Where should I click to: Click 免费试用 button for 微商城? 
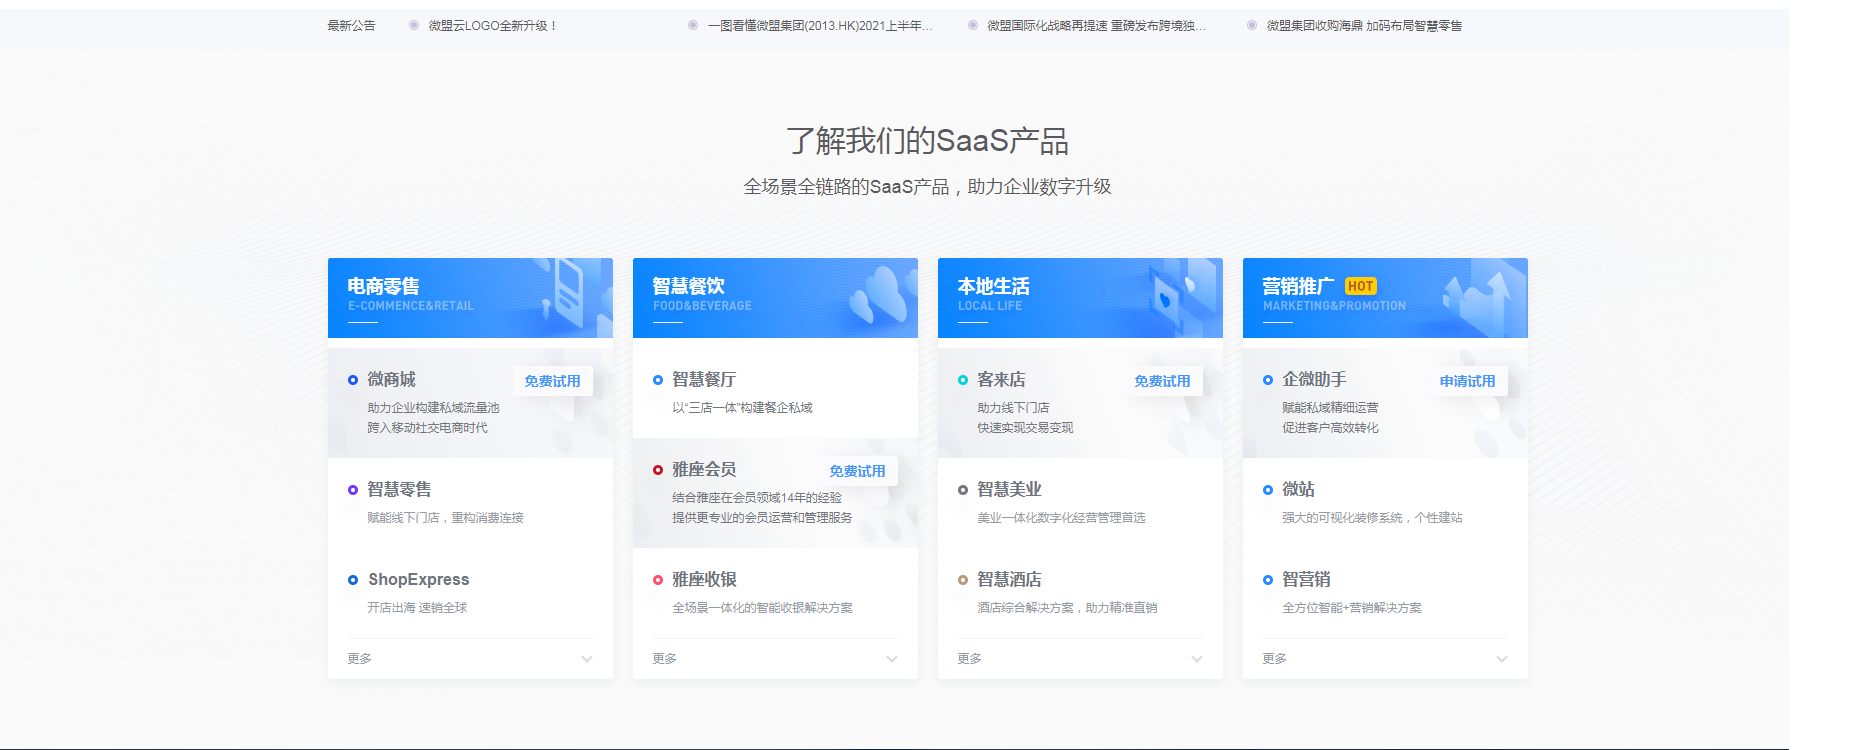click(552, 381)
